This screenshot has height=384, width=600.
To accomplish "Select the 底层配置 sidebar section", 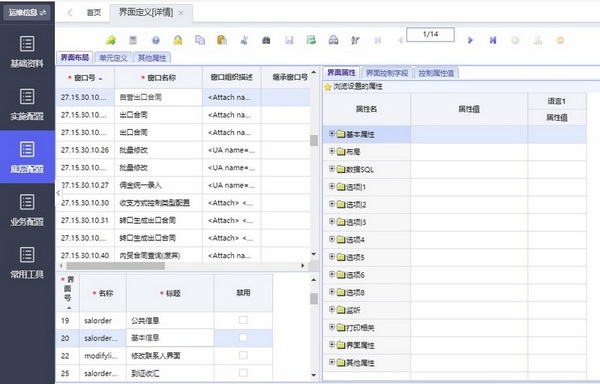I will (x=27, y=157).
